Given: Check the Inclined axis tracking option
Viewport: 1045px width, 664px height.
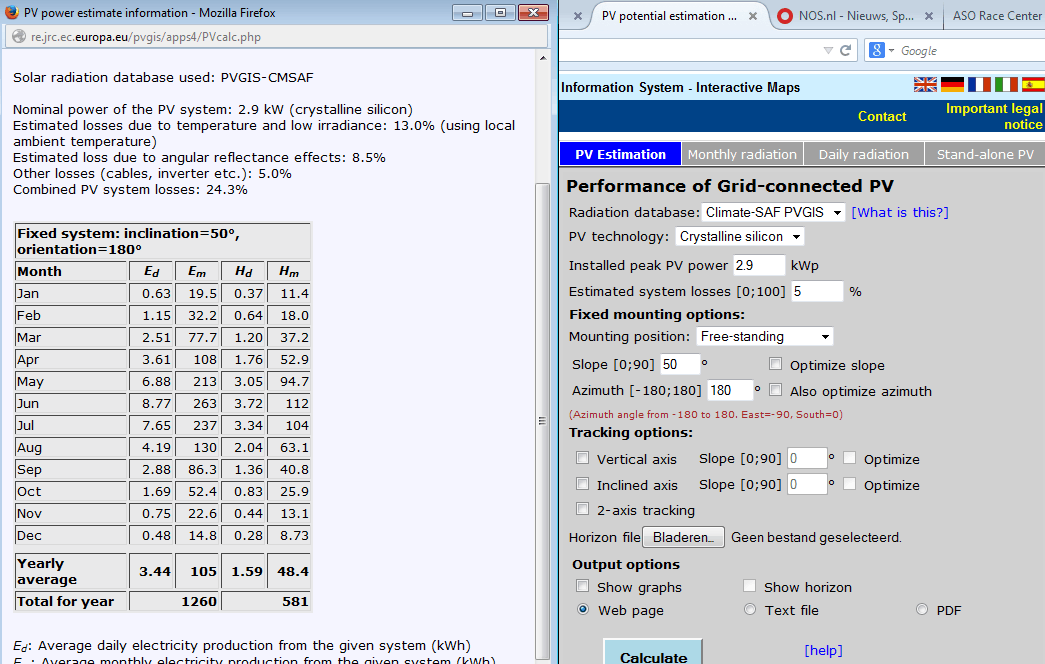Looking at the screenshot, I should 582,484.
